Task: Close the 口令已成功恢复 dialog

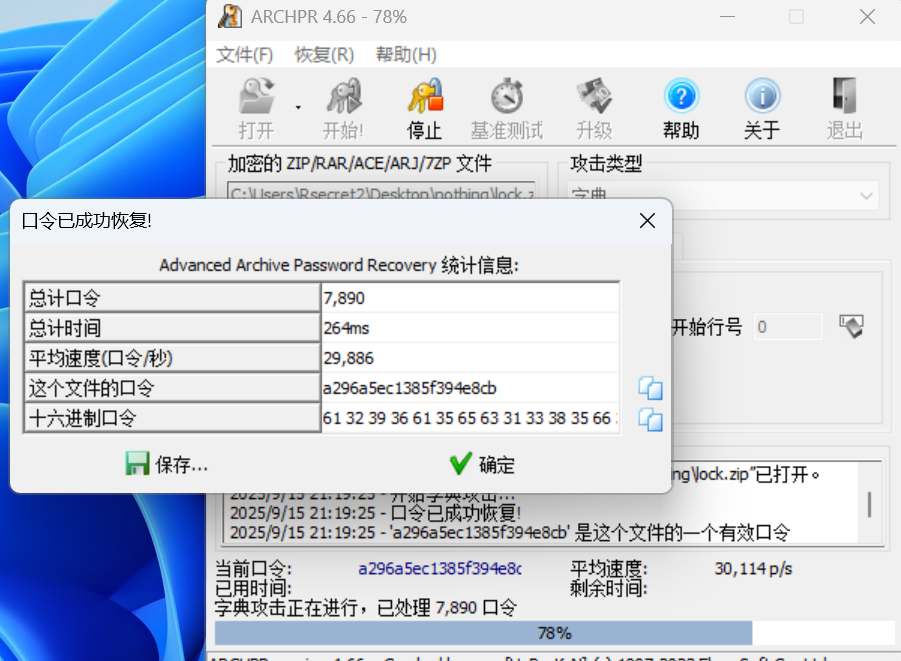Action: [x=648, y=221]
